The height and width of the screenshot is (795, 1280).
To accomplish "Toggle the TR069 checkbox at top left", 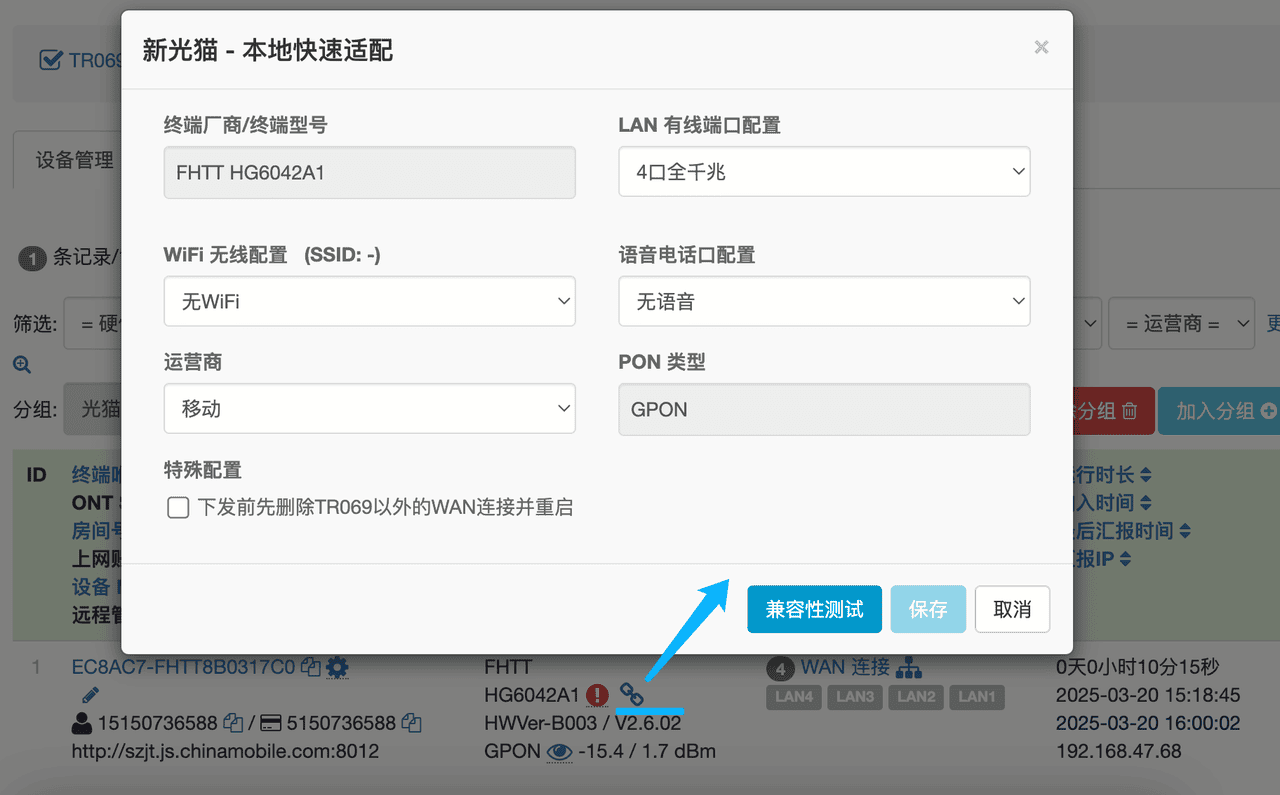I will [x=50, y=61].
